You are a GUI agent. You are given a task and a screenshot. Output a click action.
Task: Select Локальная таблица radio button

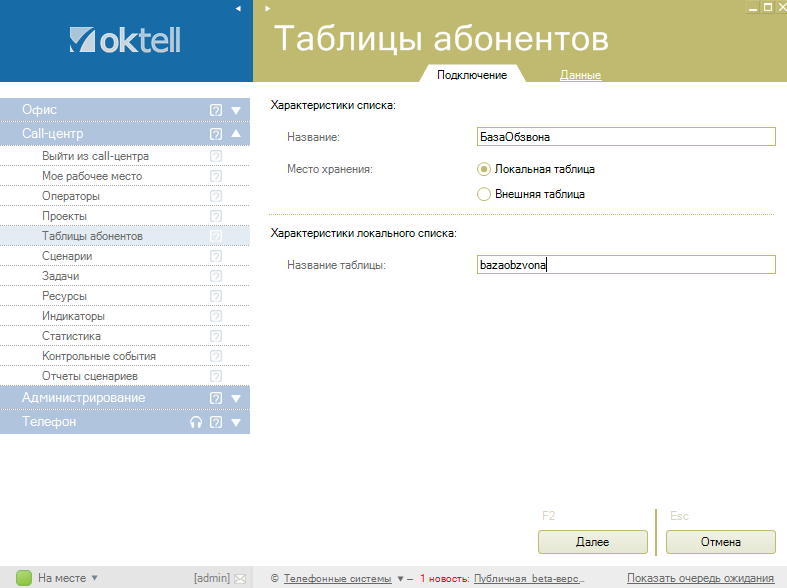pyautogui.click(x=484, y=169)
